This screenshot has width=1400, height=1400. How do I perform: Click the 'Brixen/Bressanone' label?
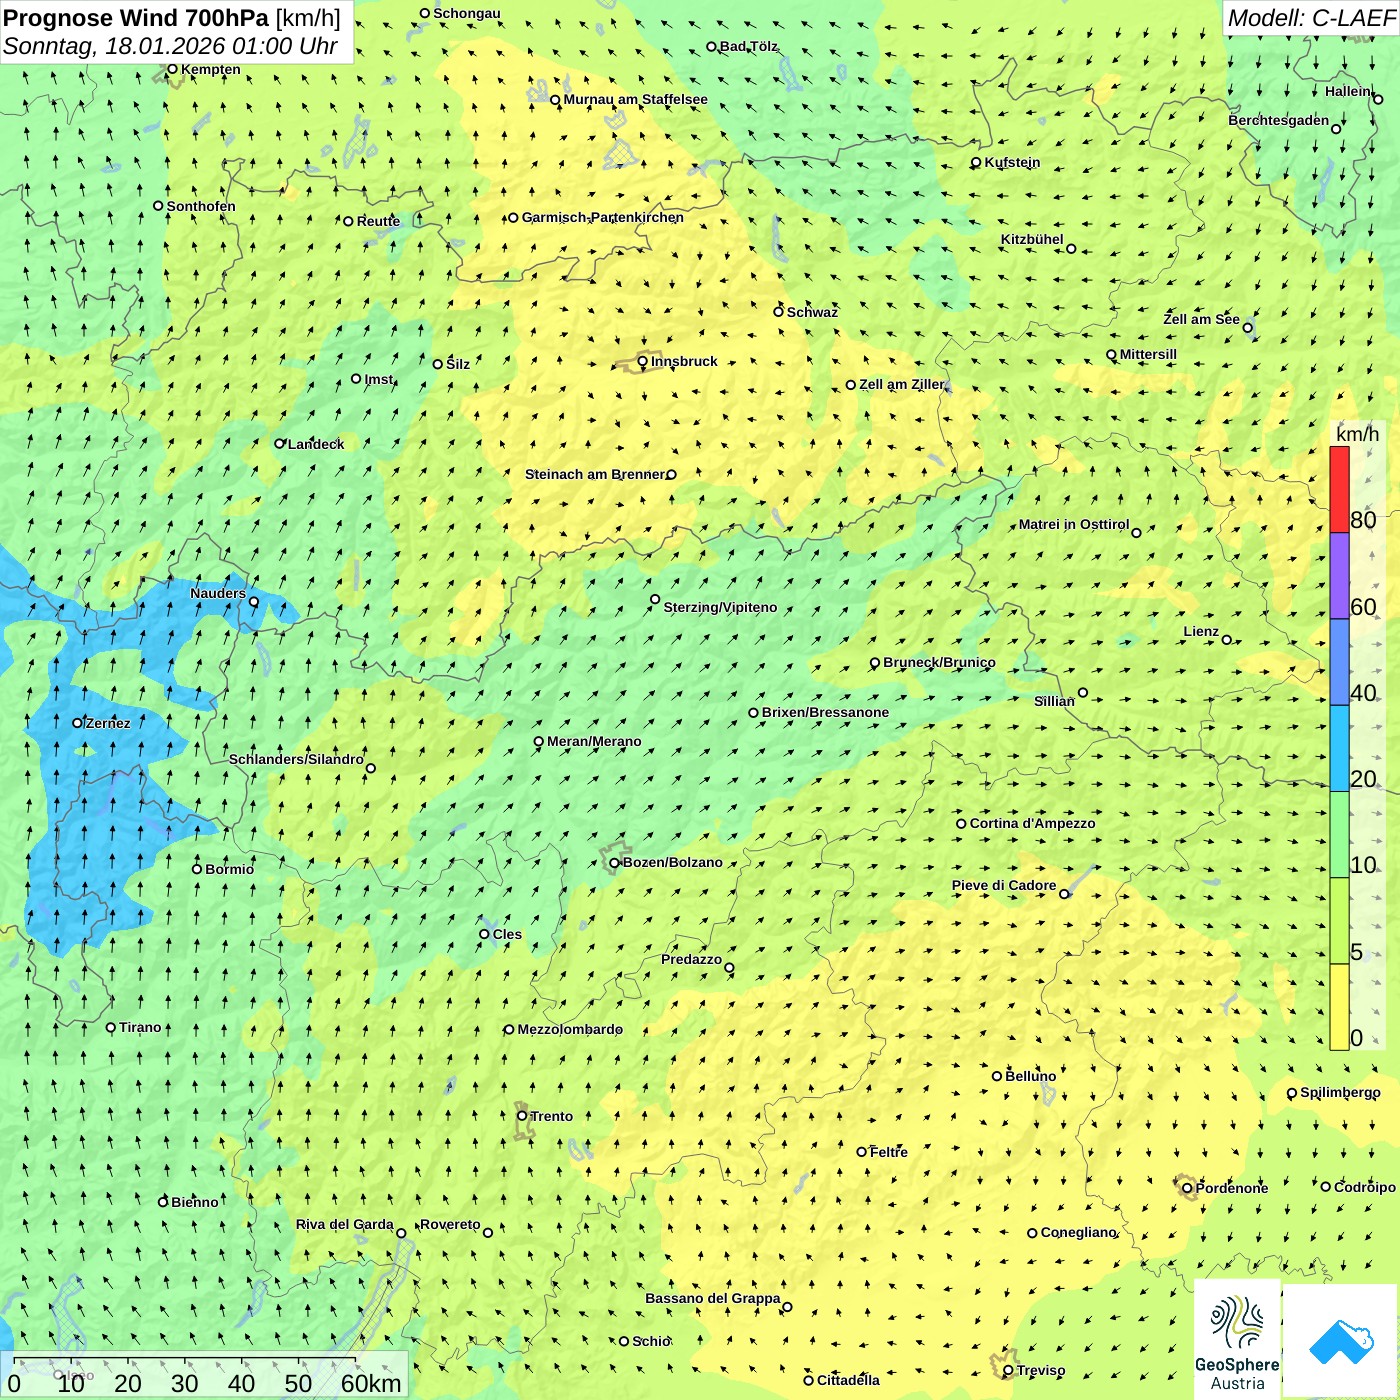[x=825, y=712]
